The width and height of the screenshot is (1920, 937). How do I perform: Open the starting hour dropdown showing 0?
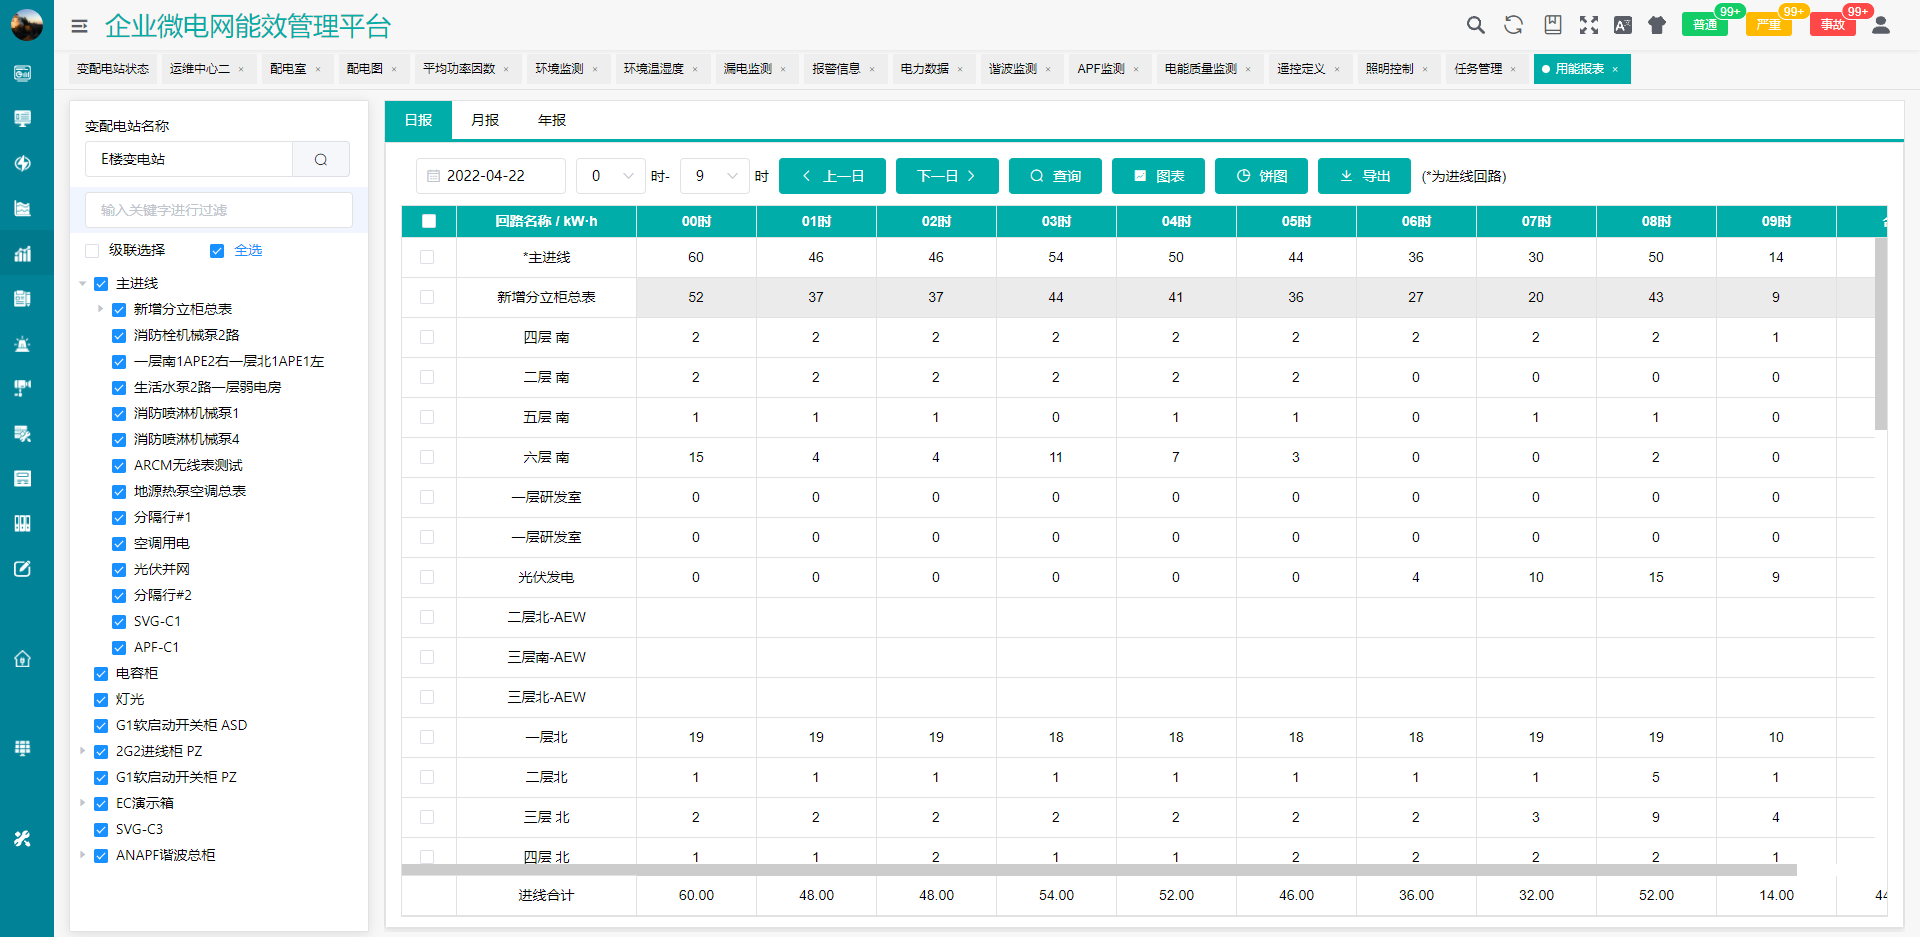pos(610,175)
